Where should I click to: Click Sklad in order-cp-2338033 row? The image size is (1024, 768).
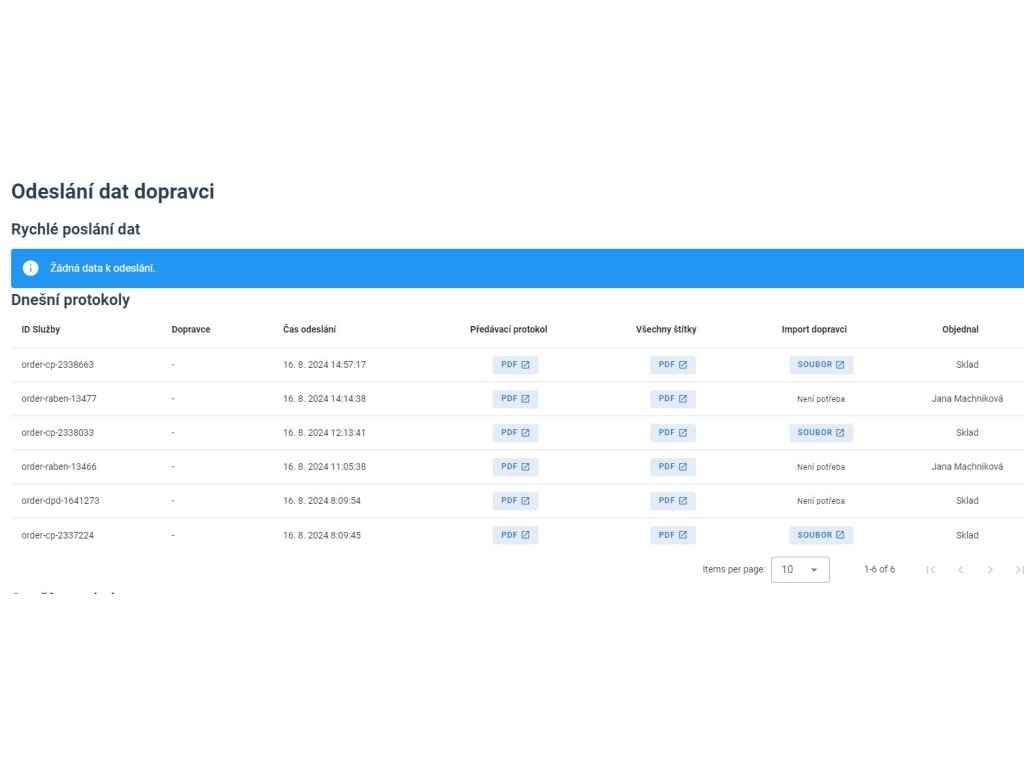click(x=967, y=432)
